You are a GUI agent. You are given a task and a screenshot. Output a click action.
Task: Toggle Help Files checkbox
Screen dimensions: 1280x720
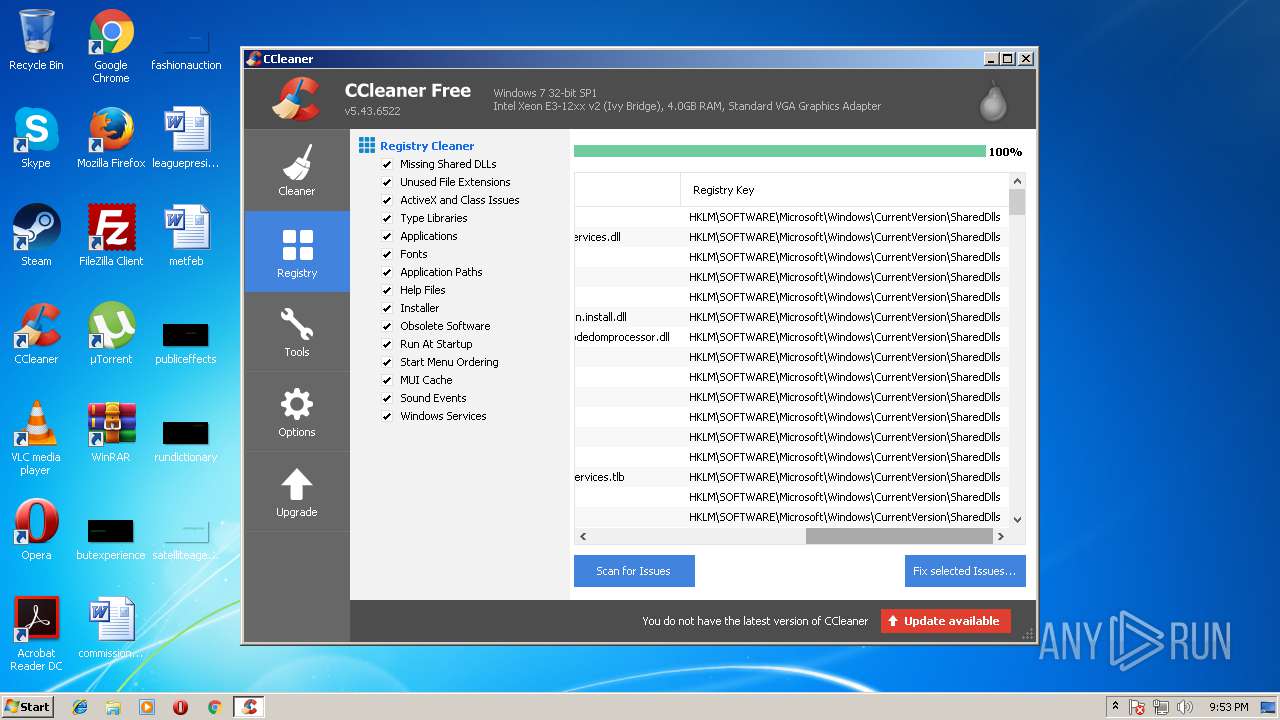387,291
